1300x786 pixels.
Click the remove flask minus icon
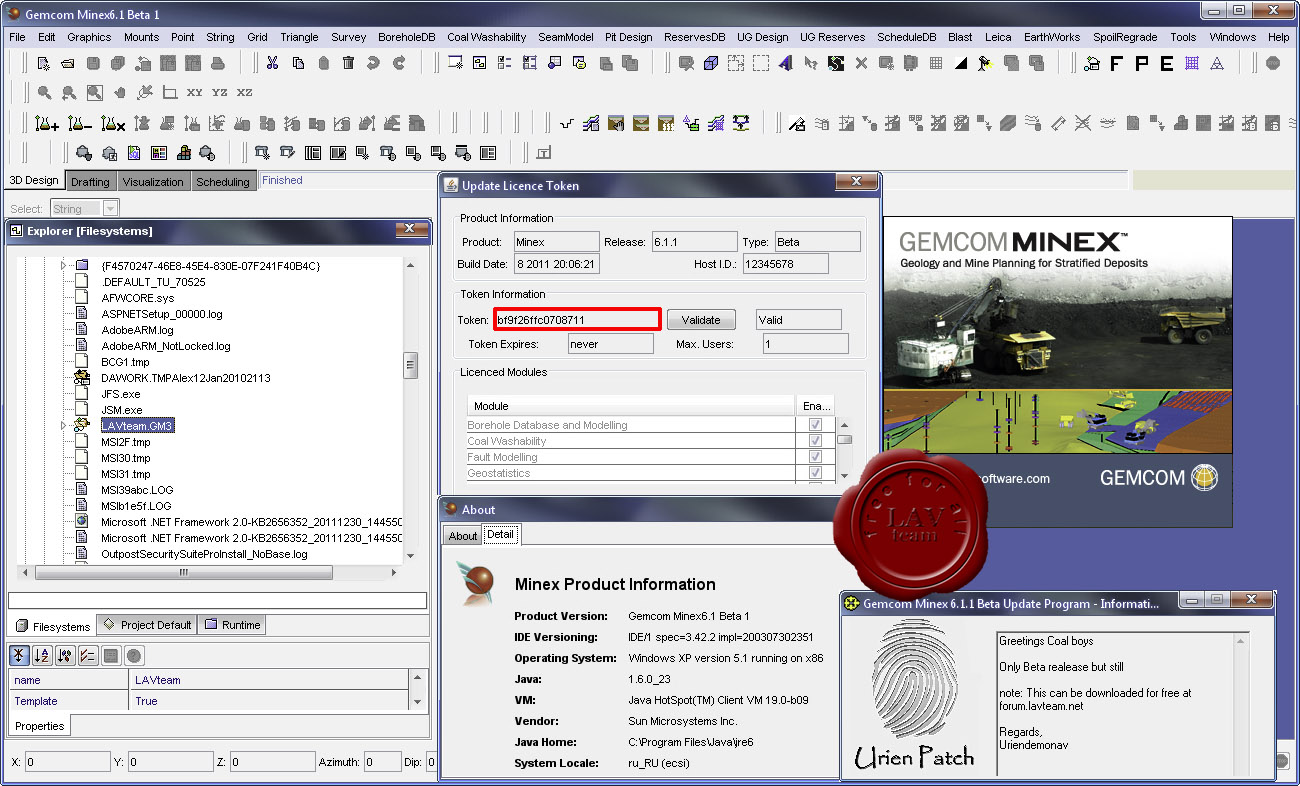pos(81,124)
